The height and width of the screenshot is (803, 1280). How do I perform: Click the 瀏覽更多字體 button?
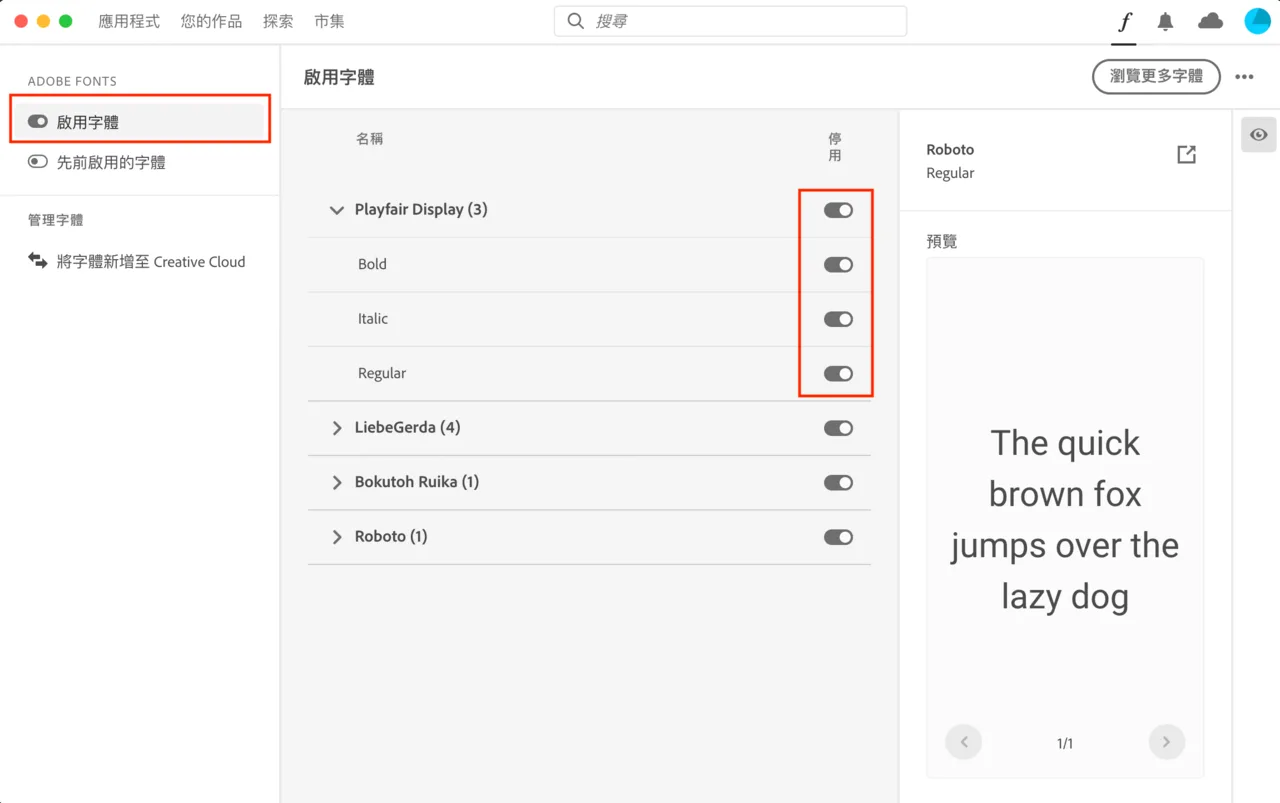pyautogui.click(x=1156, y=76)
